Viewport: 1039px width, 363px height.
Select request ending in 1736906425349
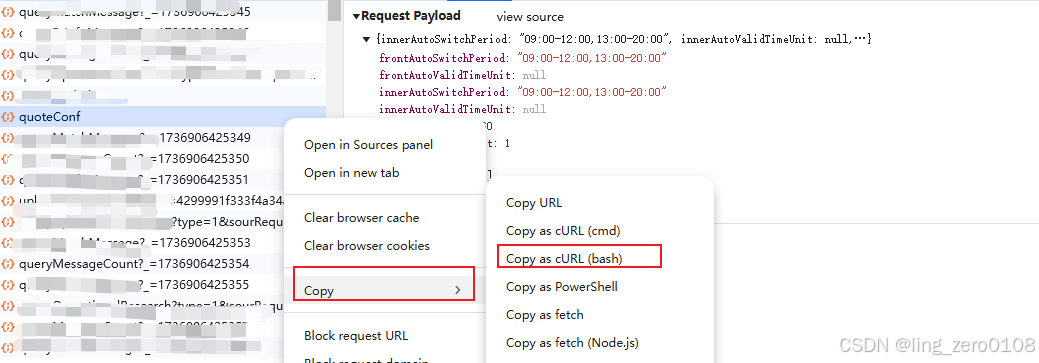click(164, 138)
